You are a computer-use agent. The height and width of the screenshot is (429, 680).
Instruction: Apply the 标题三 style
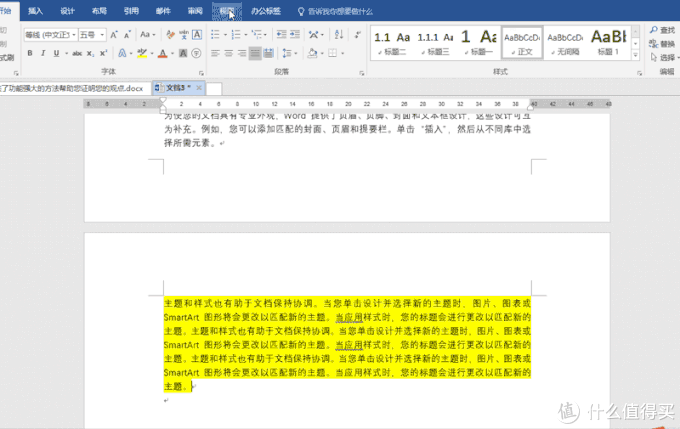(435, 43)
